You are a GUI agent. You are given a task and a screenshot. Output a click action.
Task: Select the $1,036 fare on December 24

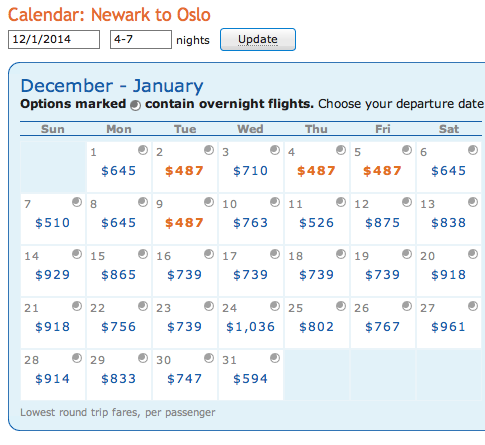click(250, 327)
